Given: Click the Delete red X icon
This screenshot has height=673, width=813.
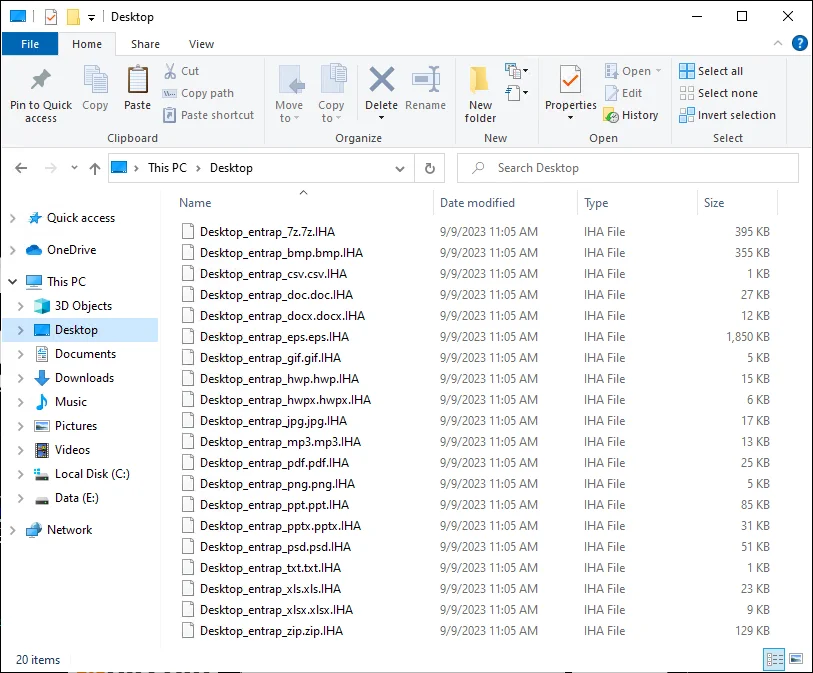Looking at the screenshot, I should pos(381,81).
